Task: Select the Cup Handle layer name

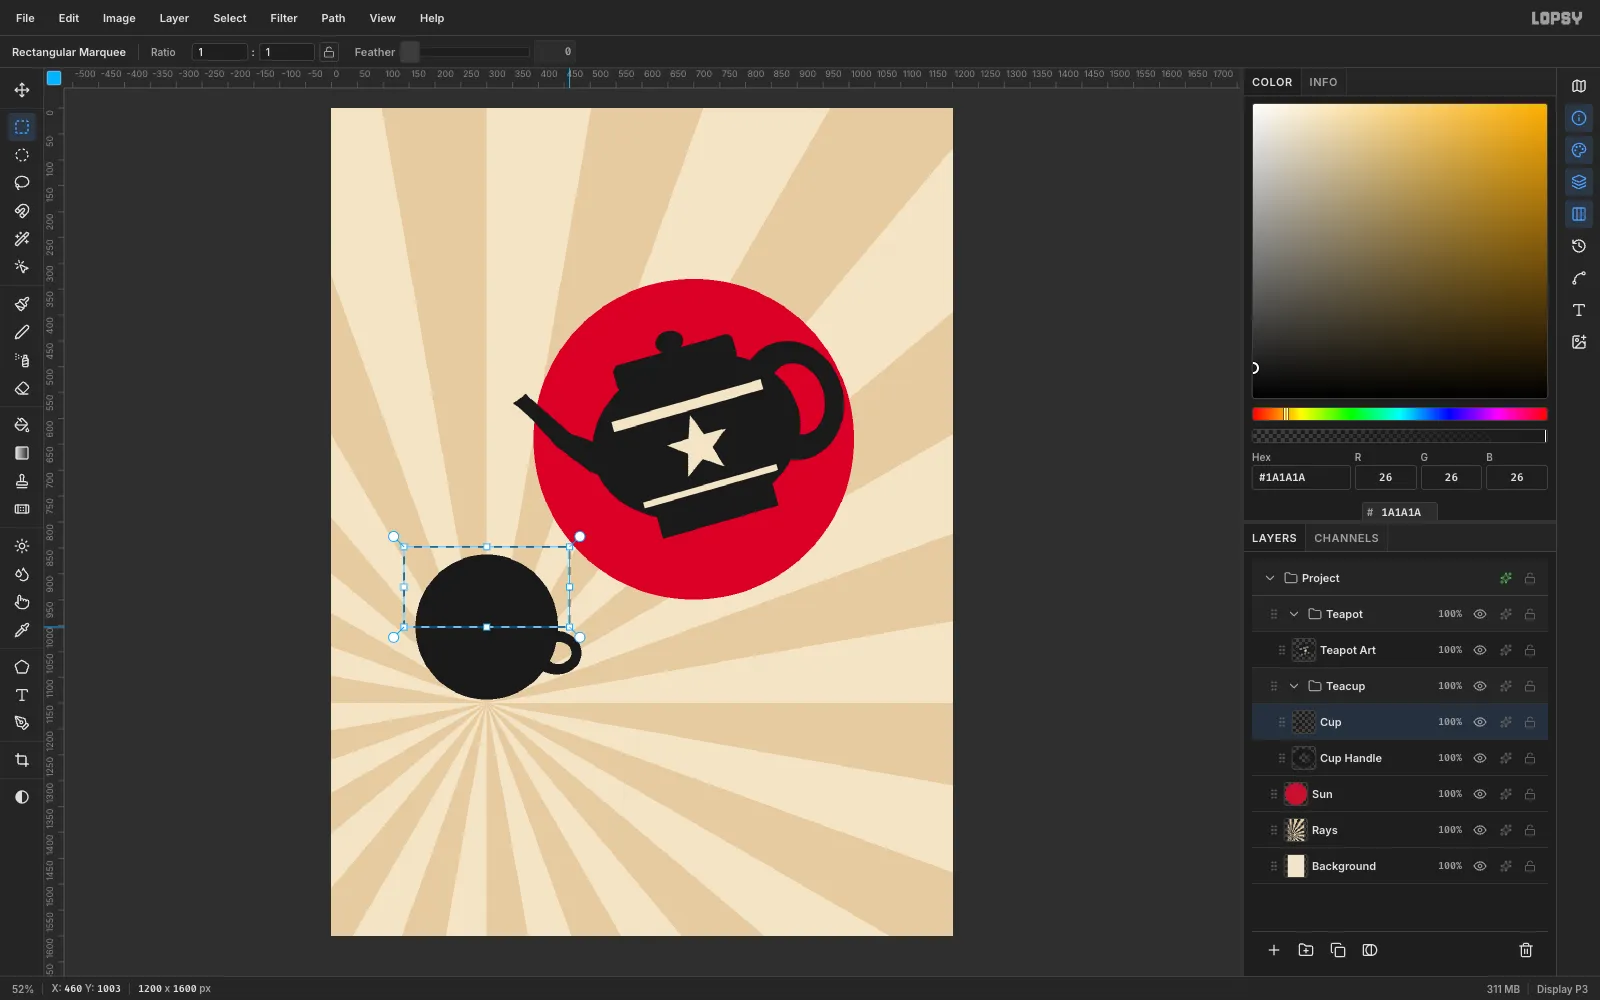Action: [x=1351, y=758]
